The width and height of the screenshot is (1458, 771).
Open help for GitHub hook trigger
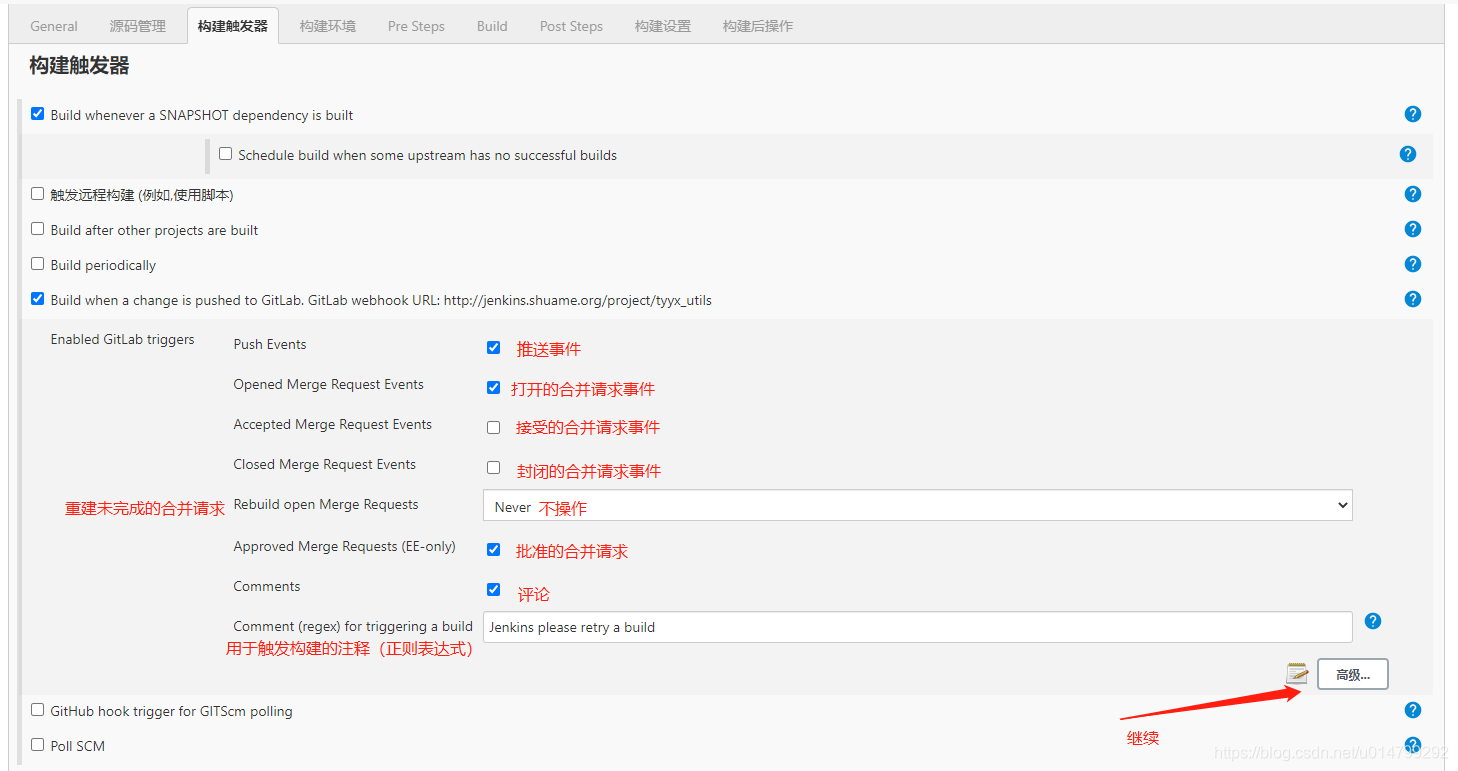coord(1413,710)
